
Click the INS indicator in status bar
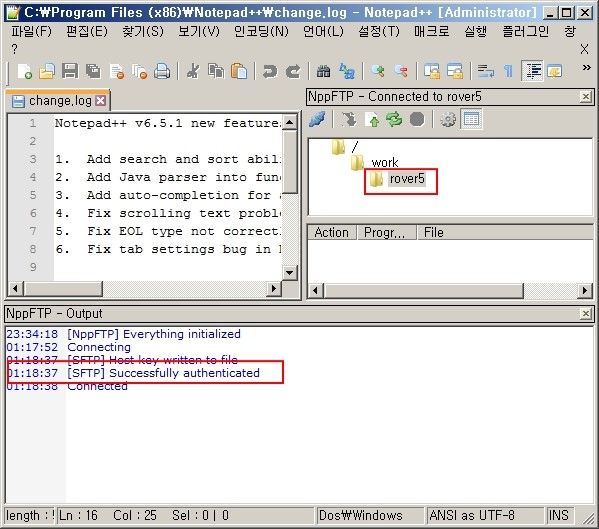coord(559,516)
